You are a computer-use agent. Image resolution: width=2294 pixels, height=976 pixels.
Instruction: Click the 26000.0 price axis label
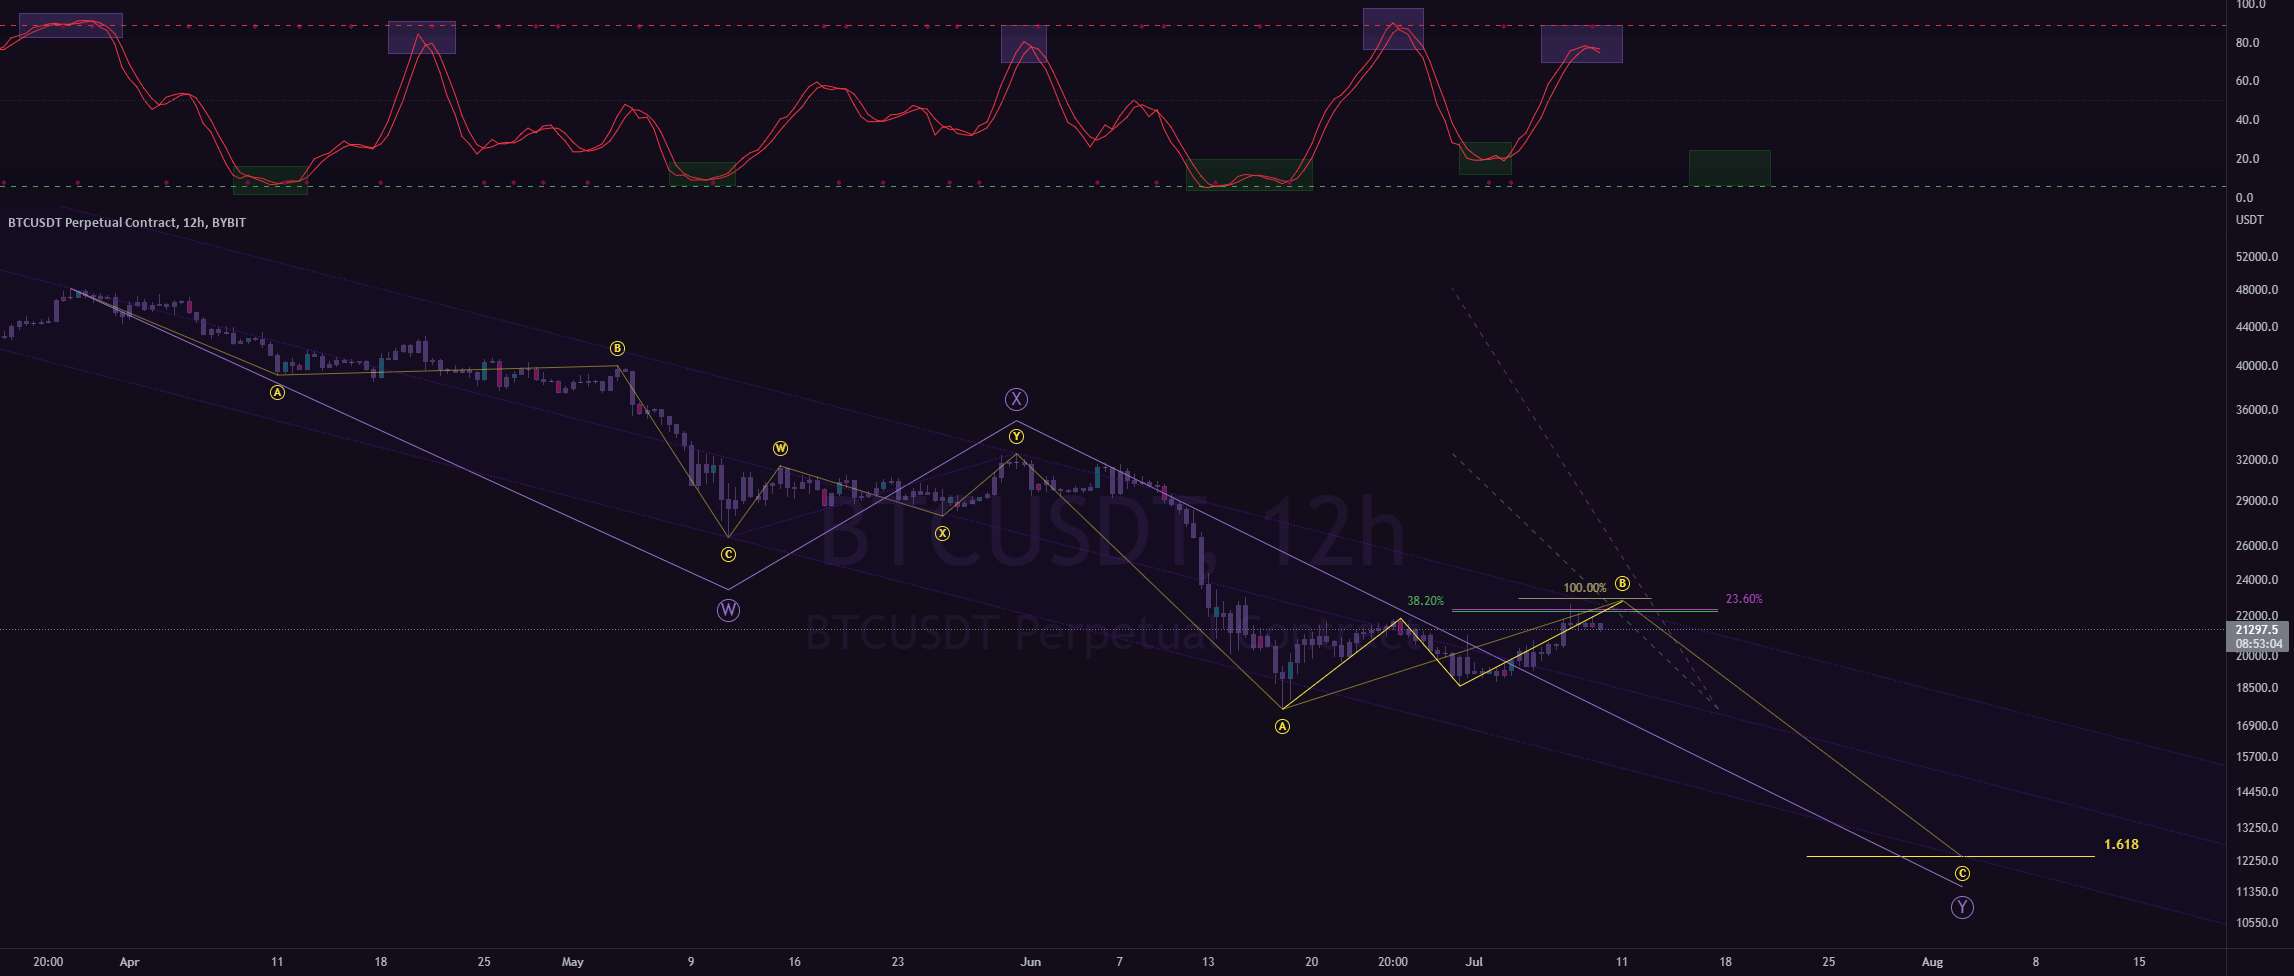coord(2255,546)
